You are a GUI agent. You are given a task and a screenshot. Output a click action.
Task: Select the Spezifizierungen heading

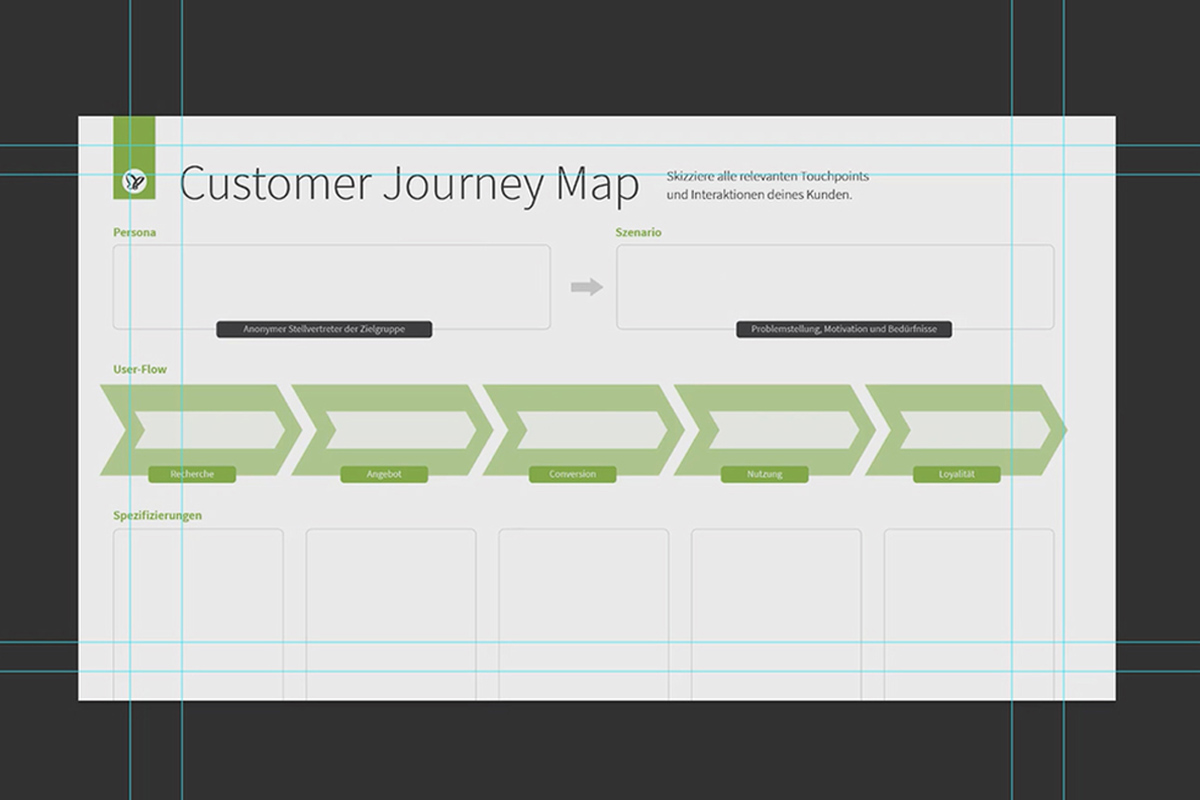158,516
